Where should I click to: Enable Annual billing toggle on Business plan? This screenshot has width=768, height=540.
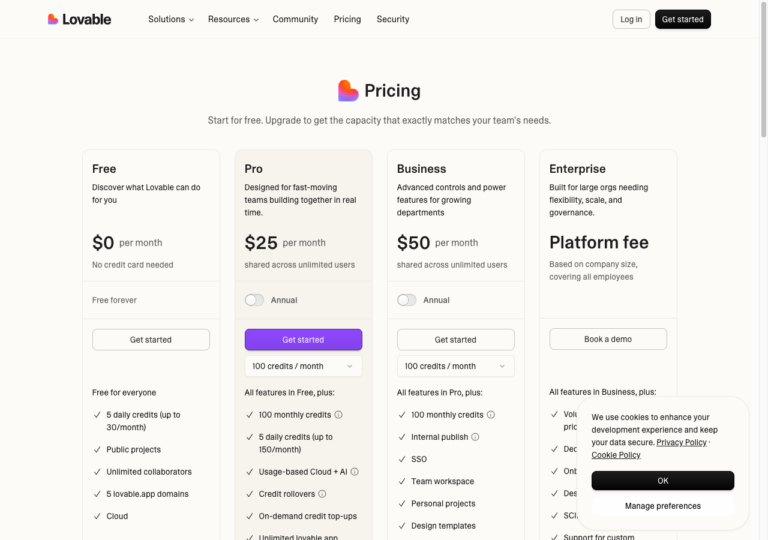pyautogui.click(x=407, y=300)
